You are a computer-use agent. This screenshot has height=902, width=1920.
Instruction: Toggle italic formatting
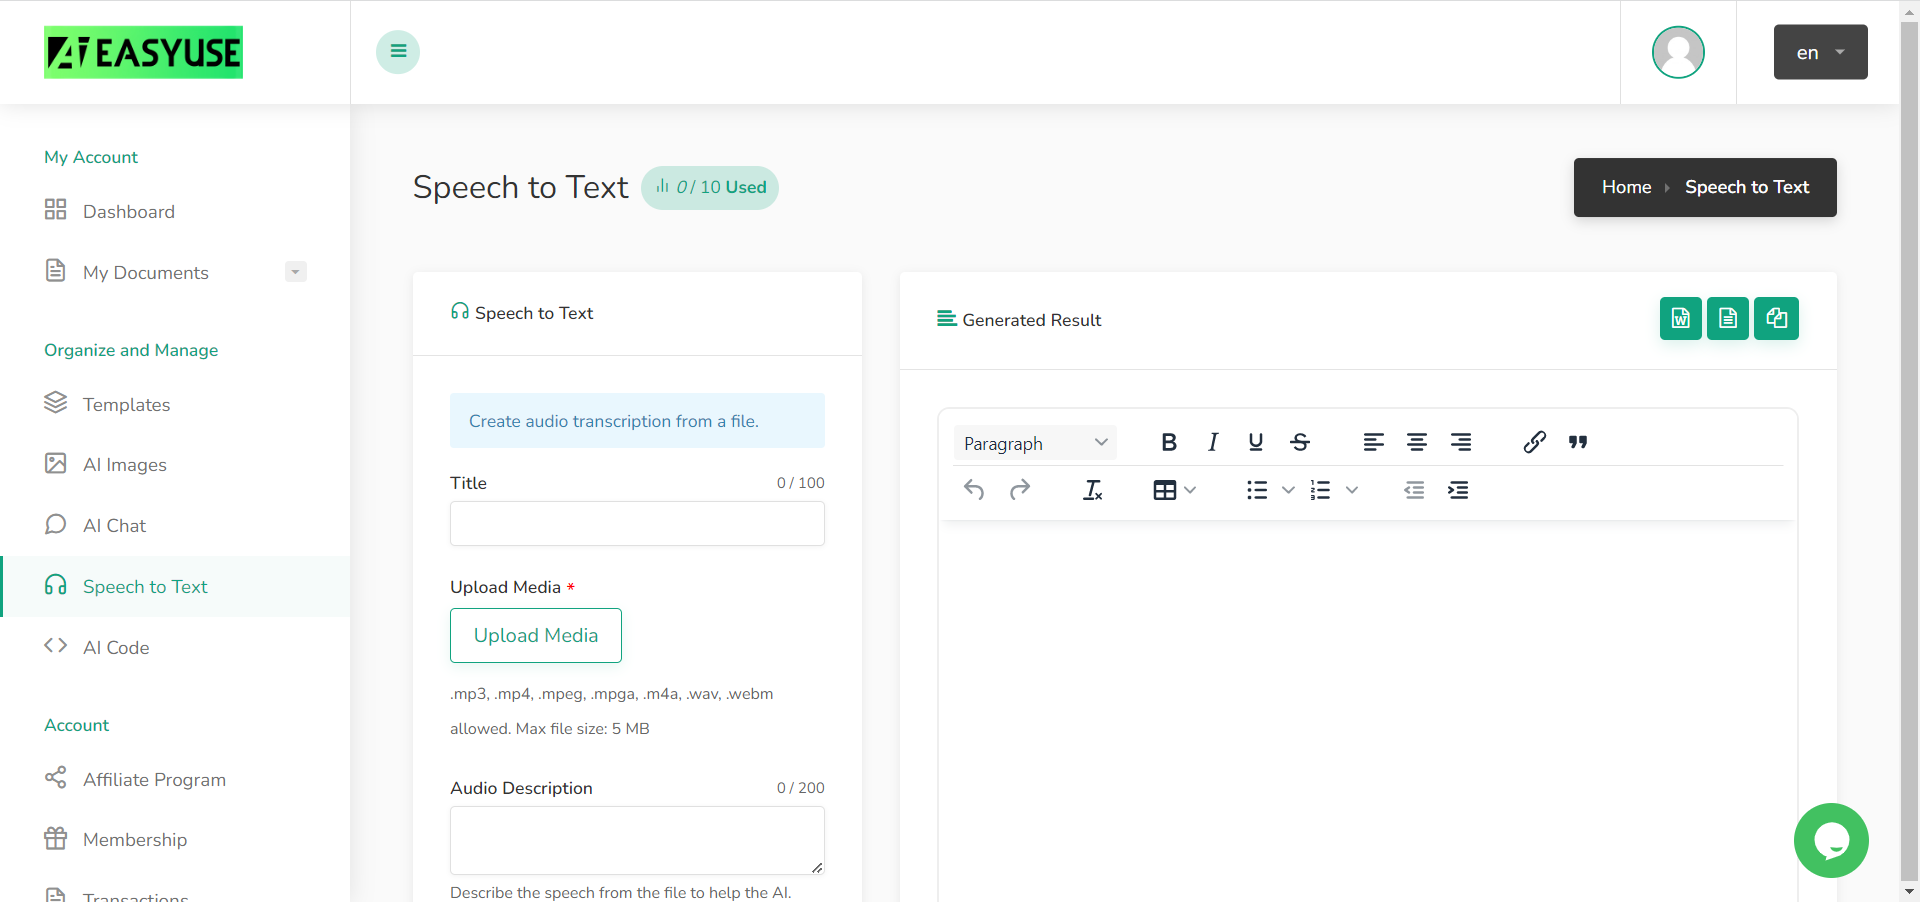click(1212, 442)
